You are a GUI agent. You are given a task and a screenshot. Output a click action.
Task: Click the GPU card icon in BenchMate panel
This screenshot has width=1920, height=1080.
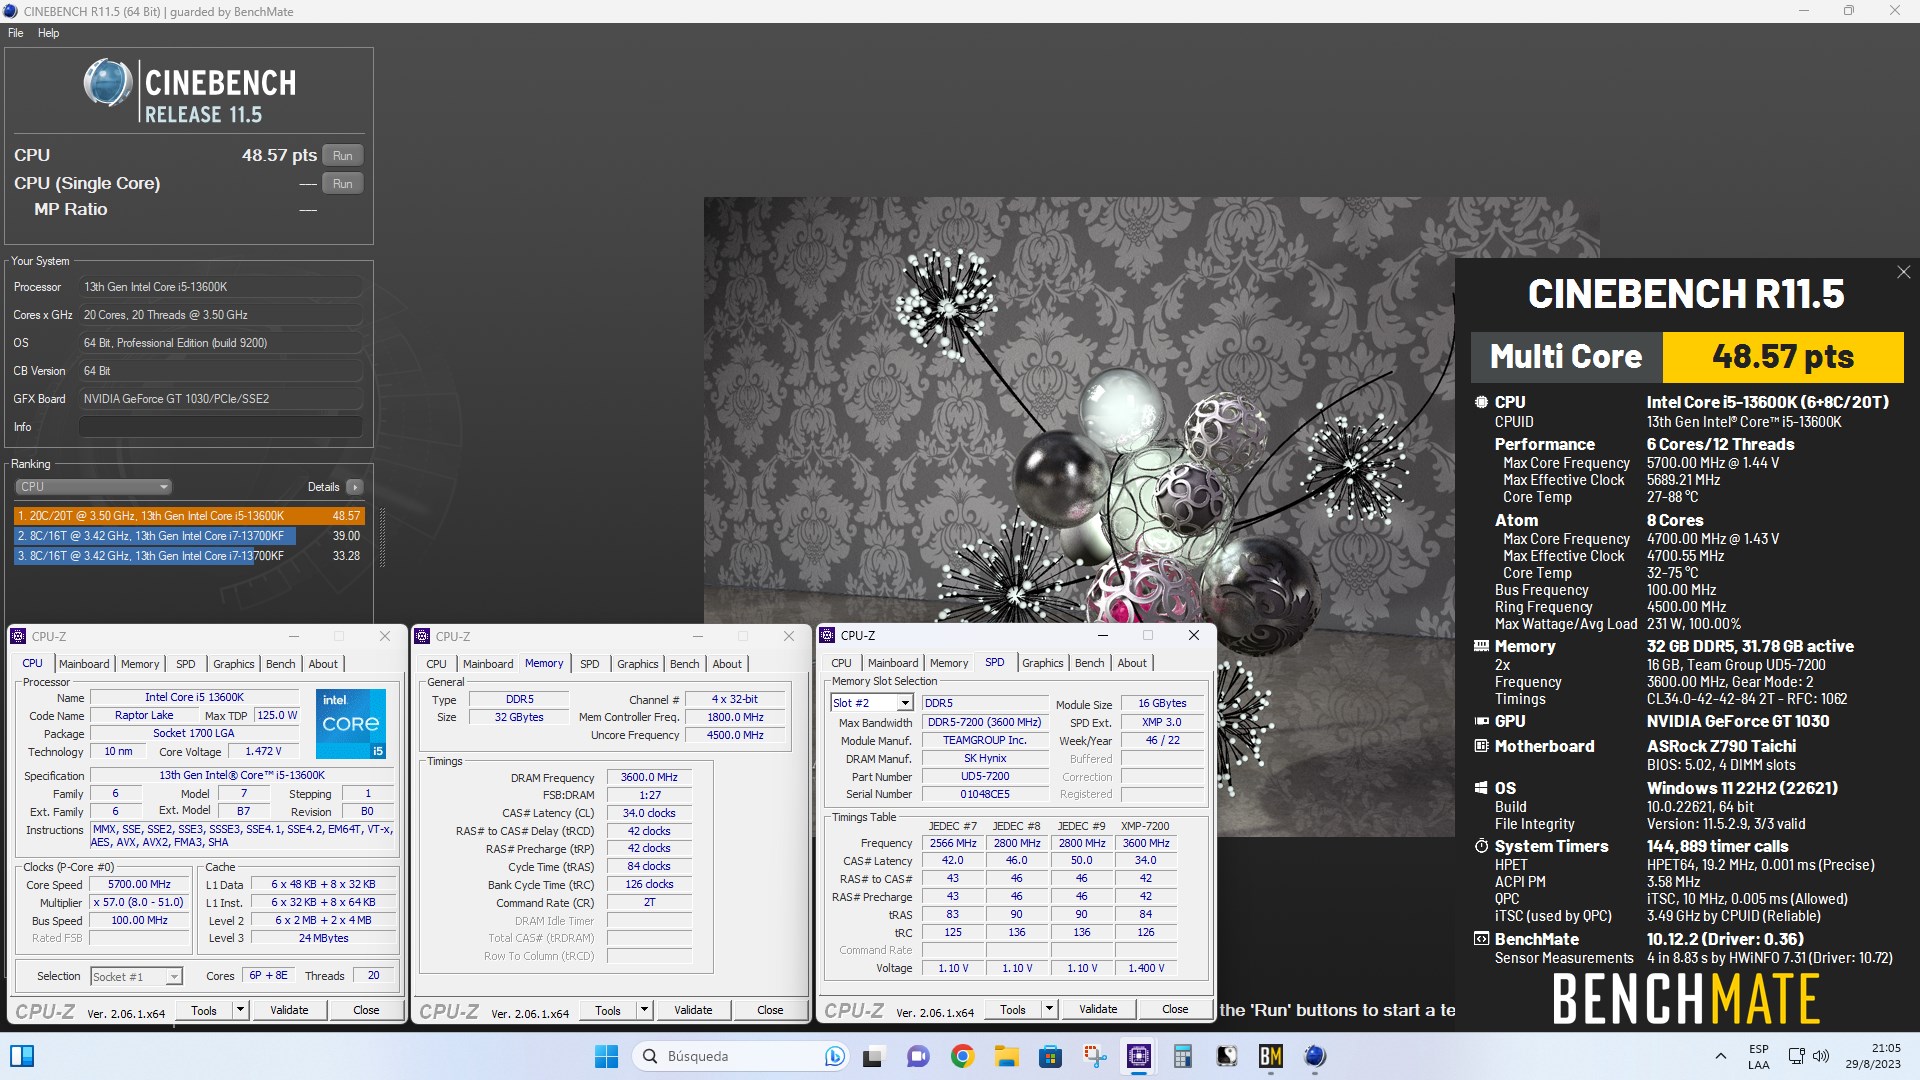(x=1481, y=721)
